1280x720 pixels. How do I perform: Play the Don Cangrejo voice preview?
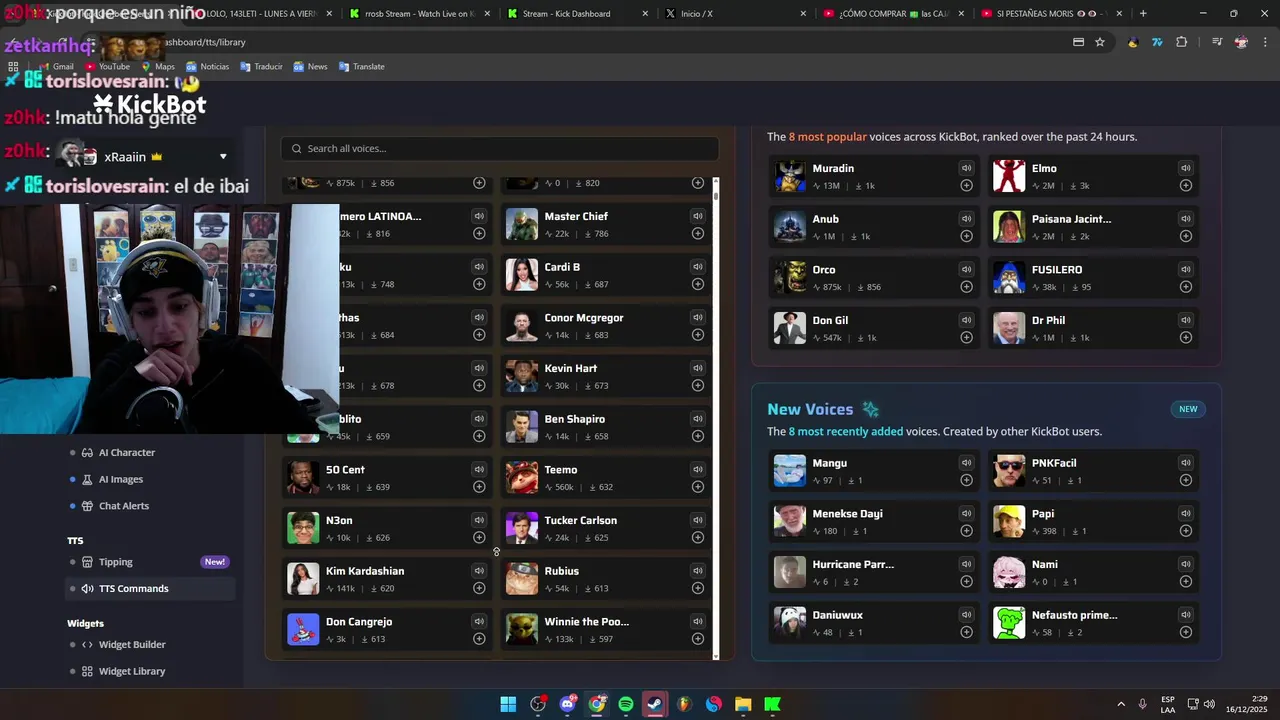pos(479,621)
